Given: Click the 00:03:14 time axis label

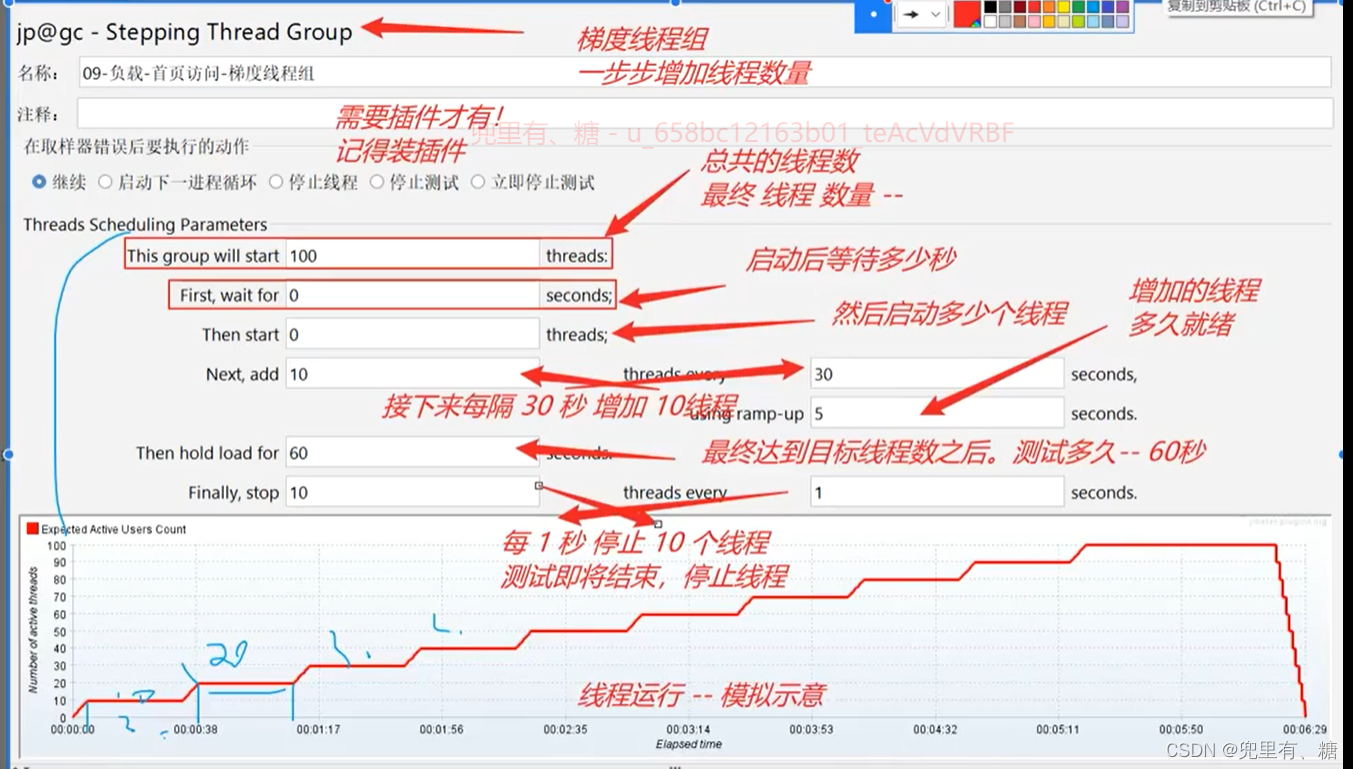Looking at the screenshot, I should tap(689, 730).
